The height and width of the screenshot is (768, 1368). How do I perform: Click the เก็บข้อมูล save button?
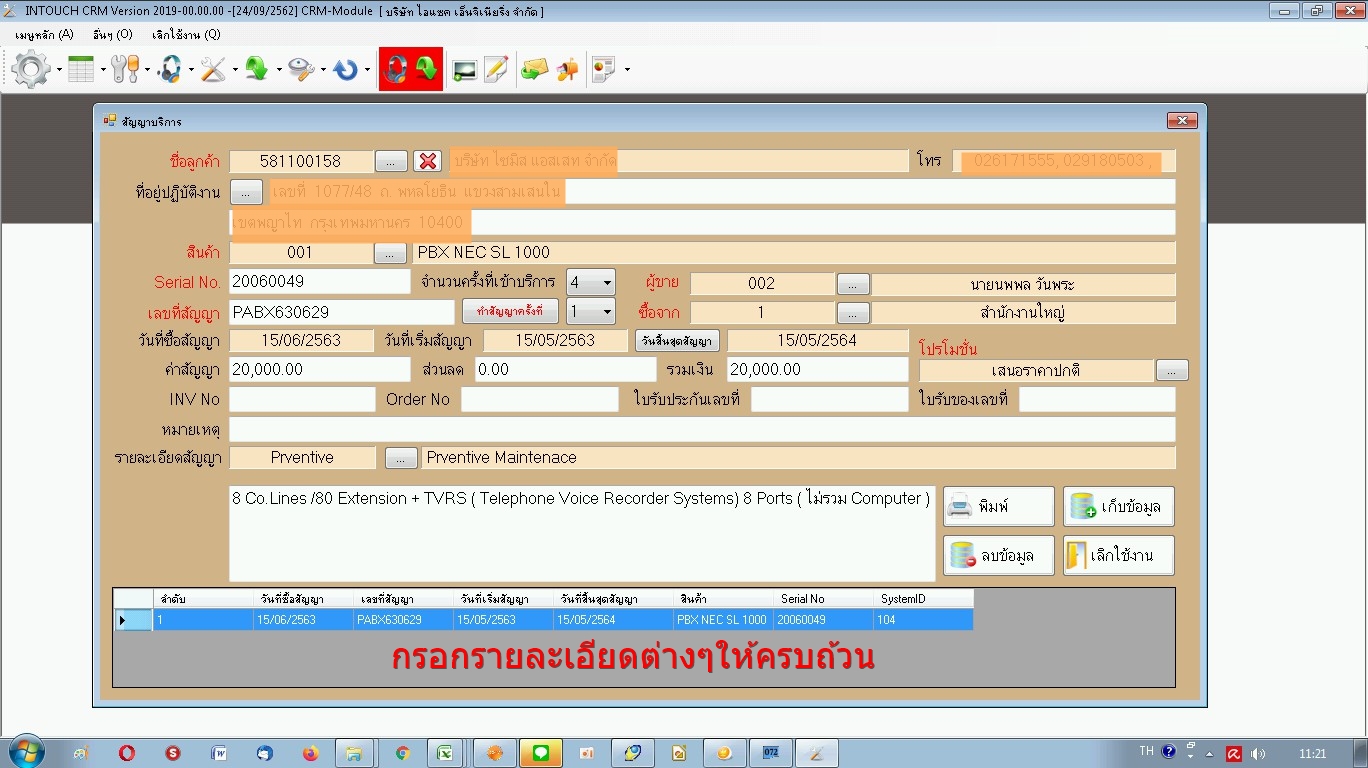pyautogui.click(x=1118, y=507)
